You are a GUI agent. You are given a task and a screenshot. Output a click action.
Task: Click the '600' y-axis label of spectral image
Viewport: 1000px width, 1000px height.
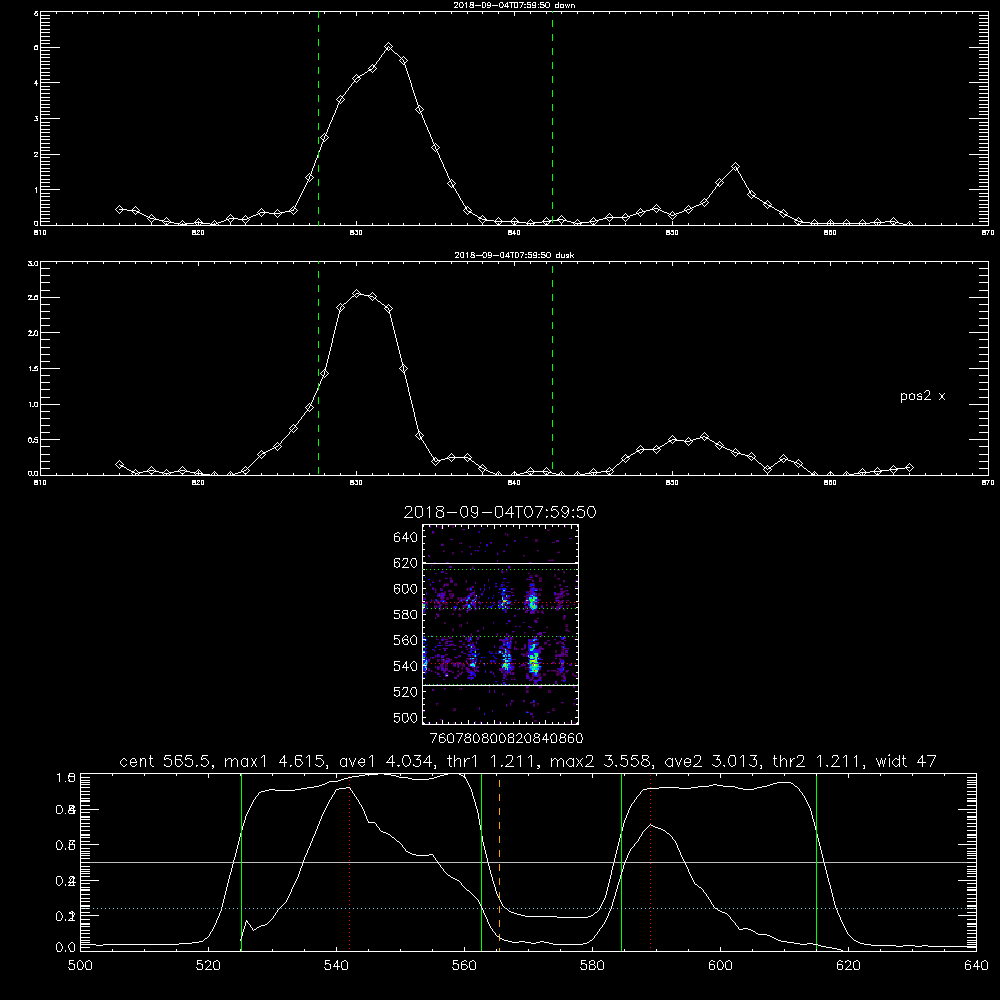(x=406, y=589)
